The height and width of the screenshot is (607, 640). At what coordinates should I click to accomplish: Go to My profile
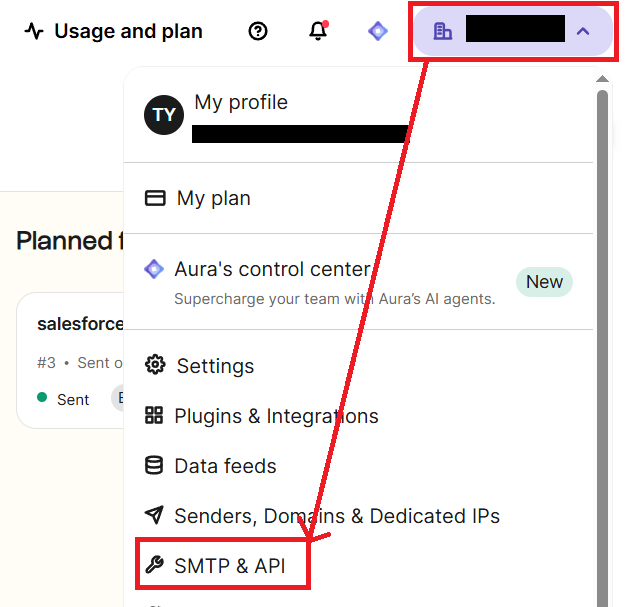(x=241, y=102)
